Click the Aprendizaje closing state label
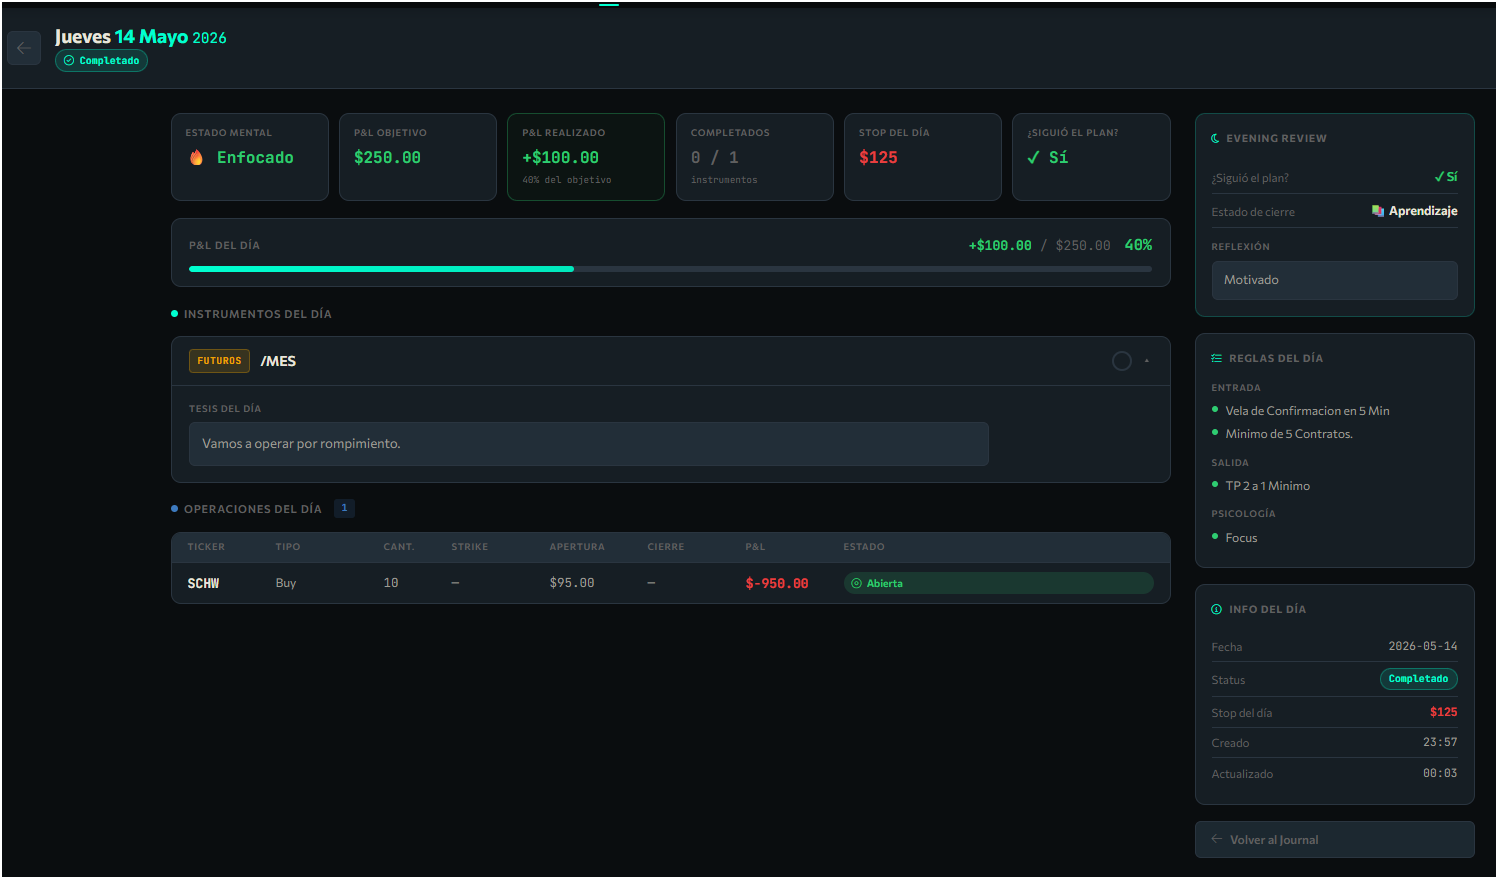 pyautogui.click(x=1423, y=211)
